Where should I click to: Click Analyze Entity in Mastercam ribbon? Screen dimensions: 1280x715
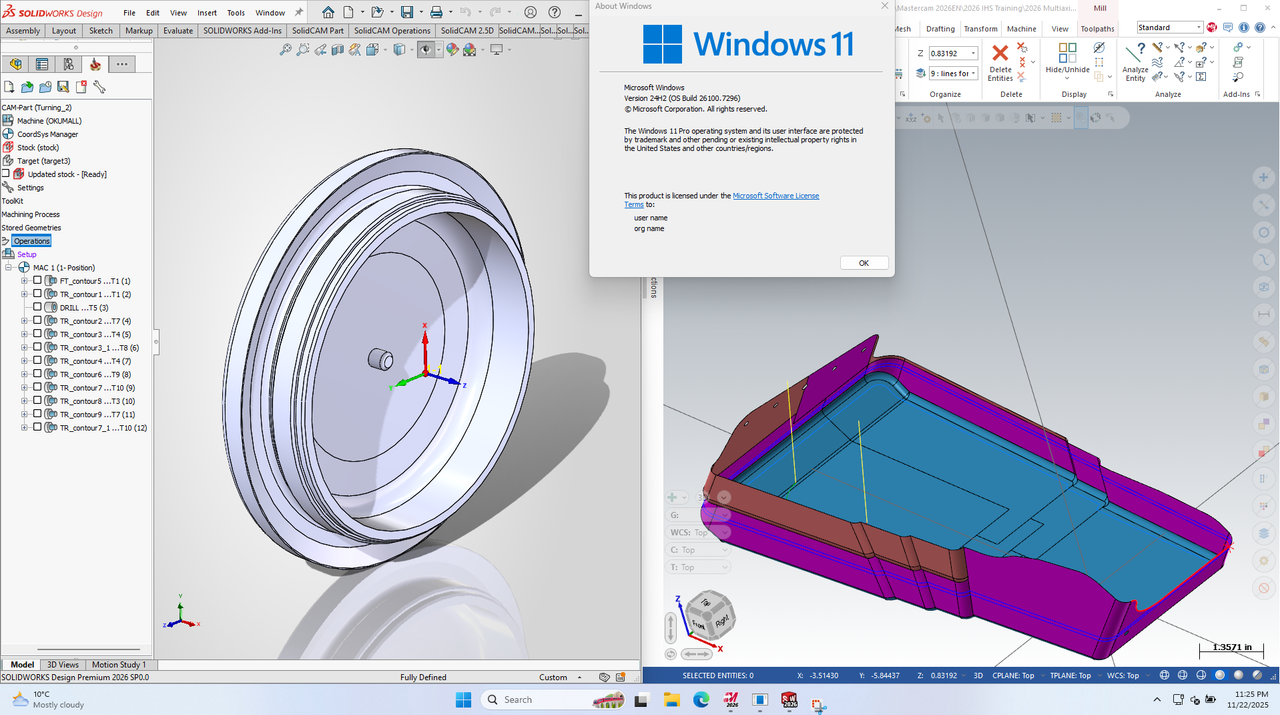pyautogui.click(x=1135, y=62)
